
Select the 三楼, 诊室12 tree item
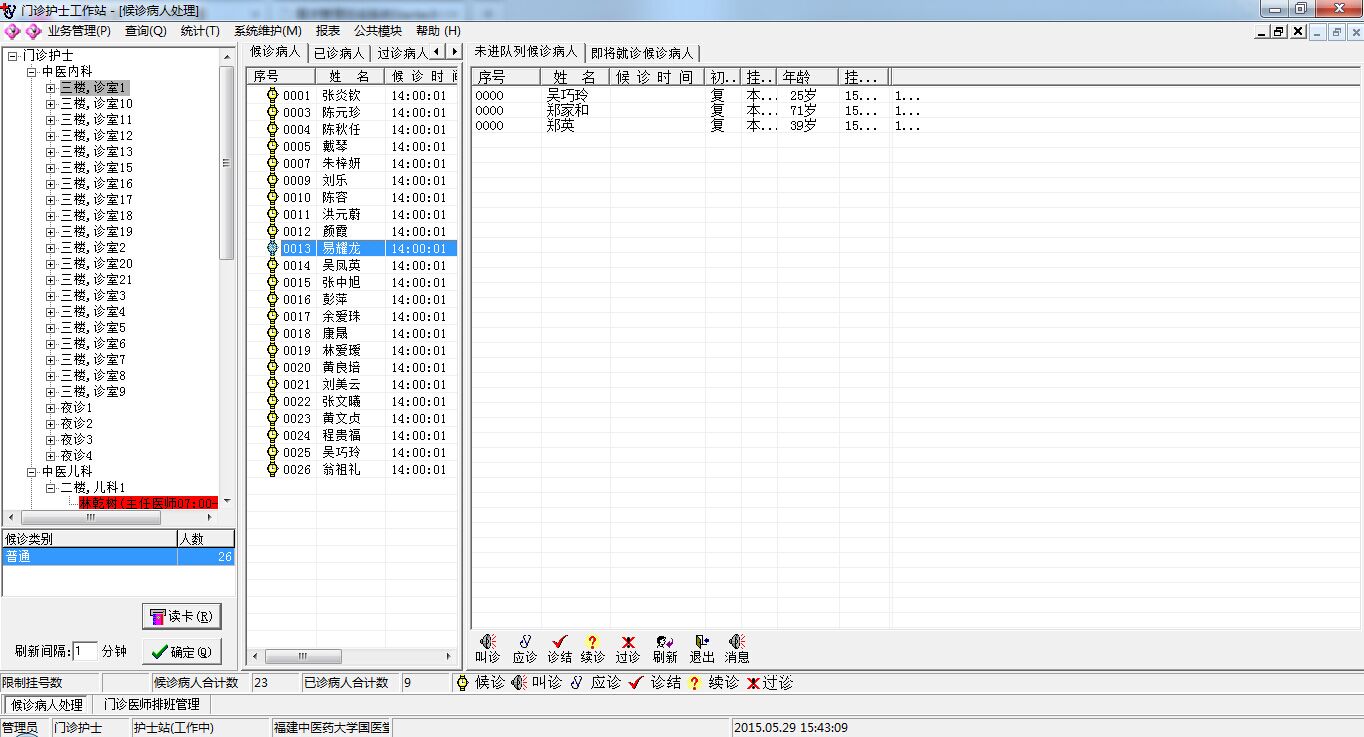(96, 136)
